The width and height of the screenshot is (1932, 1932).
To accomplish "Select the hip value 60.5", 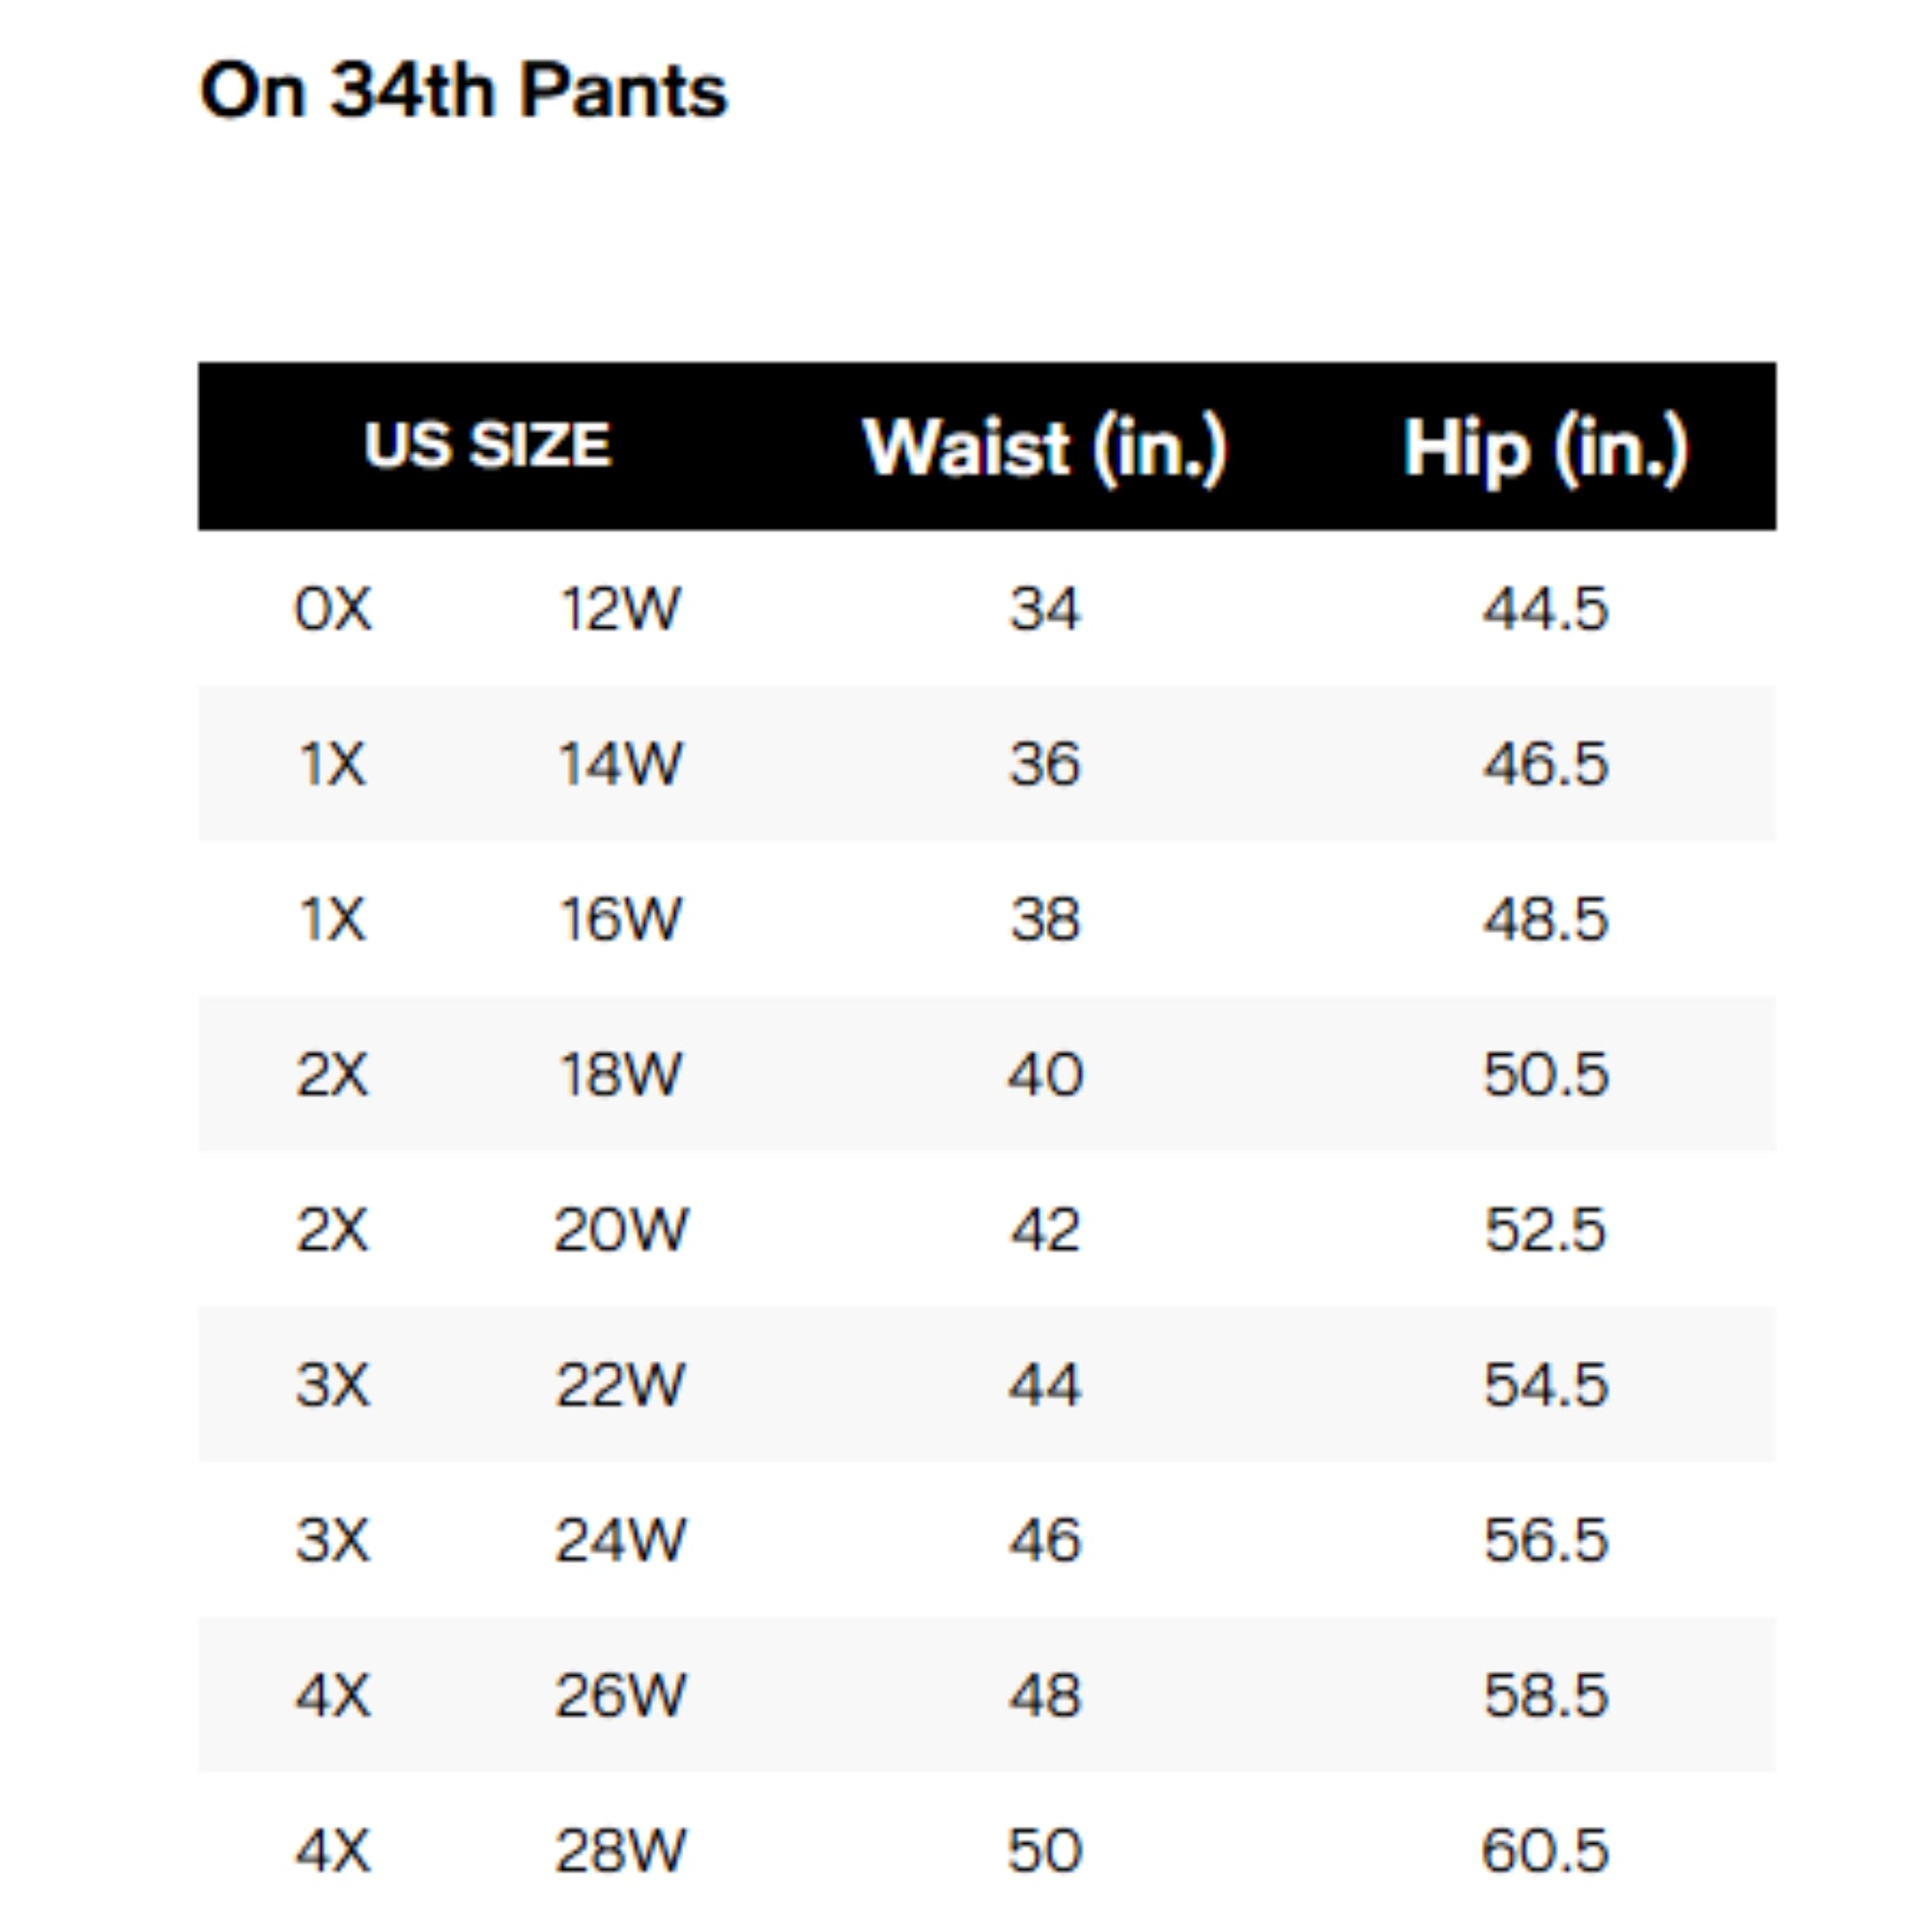I will tap(1545, 1850).
